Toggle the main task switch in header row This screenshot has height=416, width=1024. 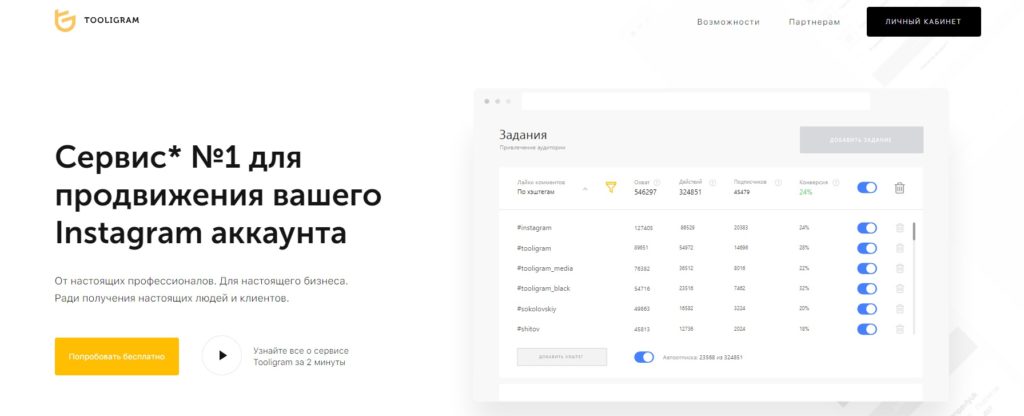[x=867, y=187]
